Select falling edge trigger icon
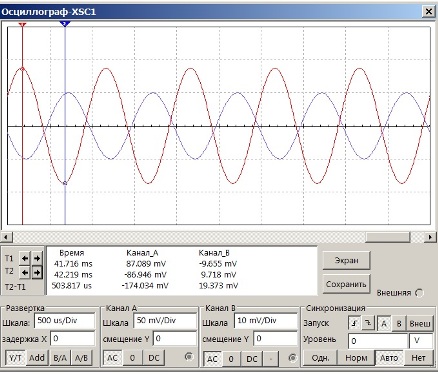The image size is (438, 374). click(368, 323)
